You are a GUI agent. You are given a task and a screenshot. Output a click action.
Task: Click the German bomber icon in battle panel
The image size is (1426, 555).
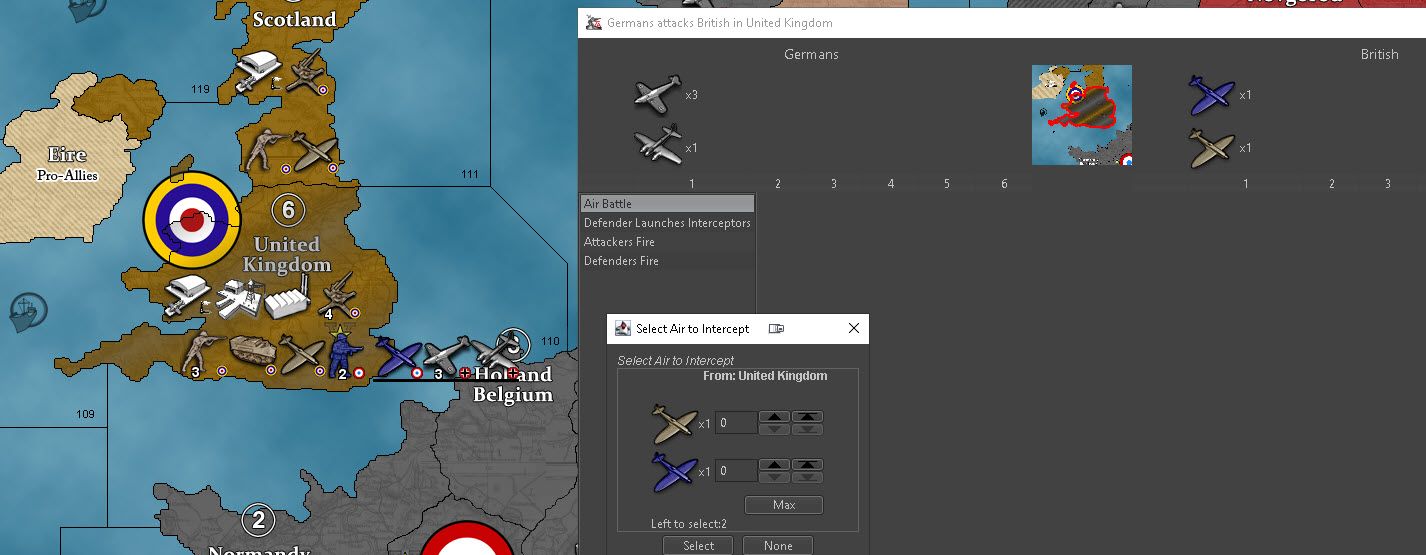pos(658,146)
